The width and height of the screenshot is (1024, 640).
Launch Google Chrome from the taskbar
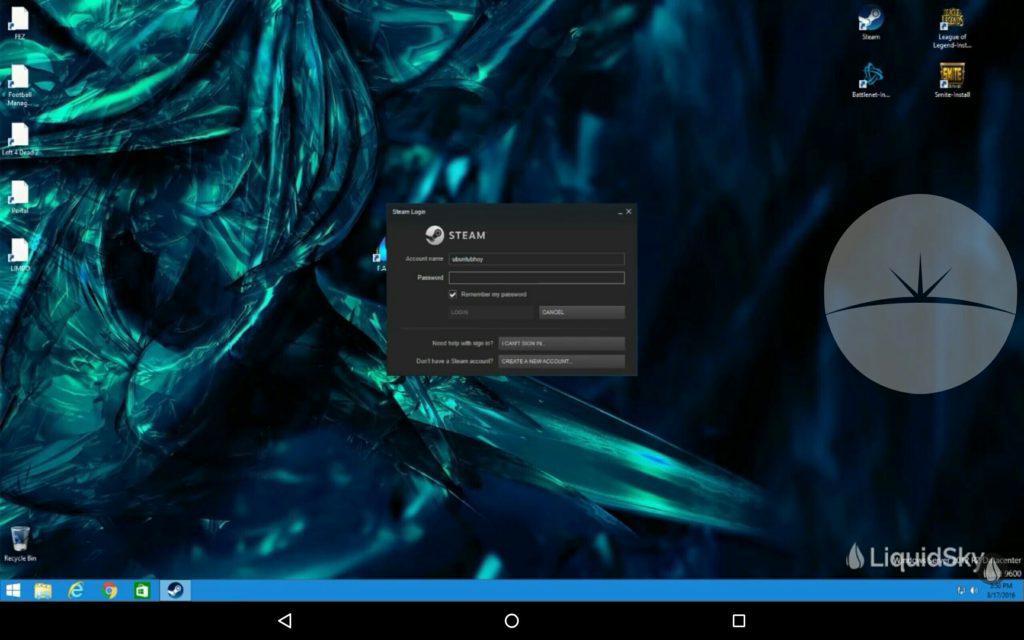pyautogui.click(x=110, y=590)
